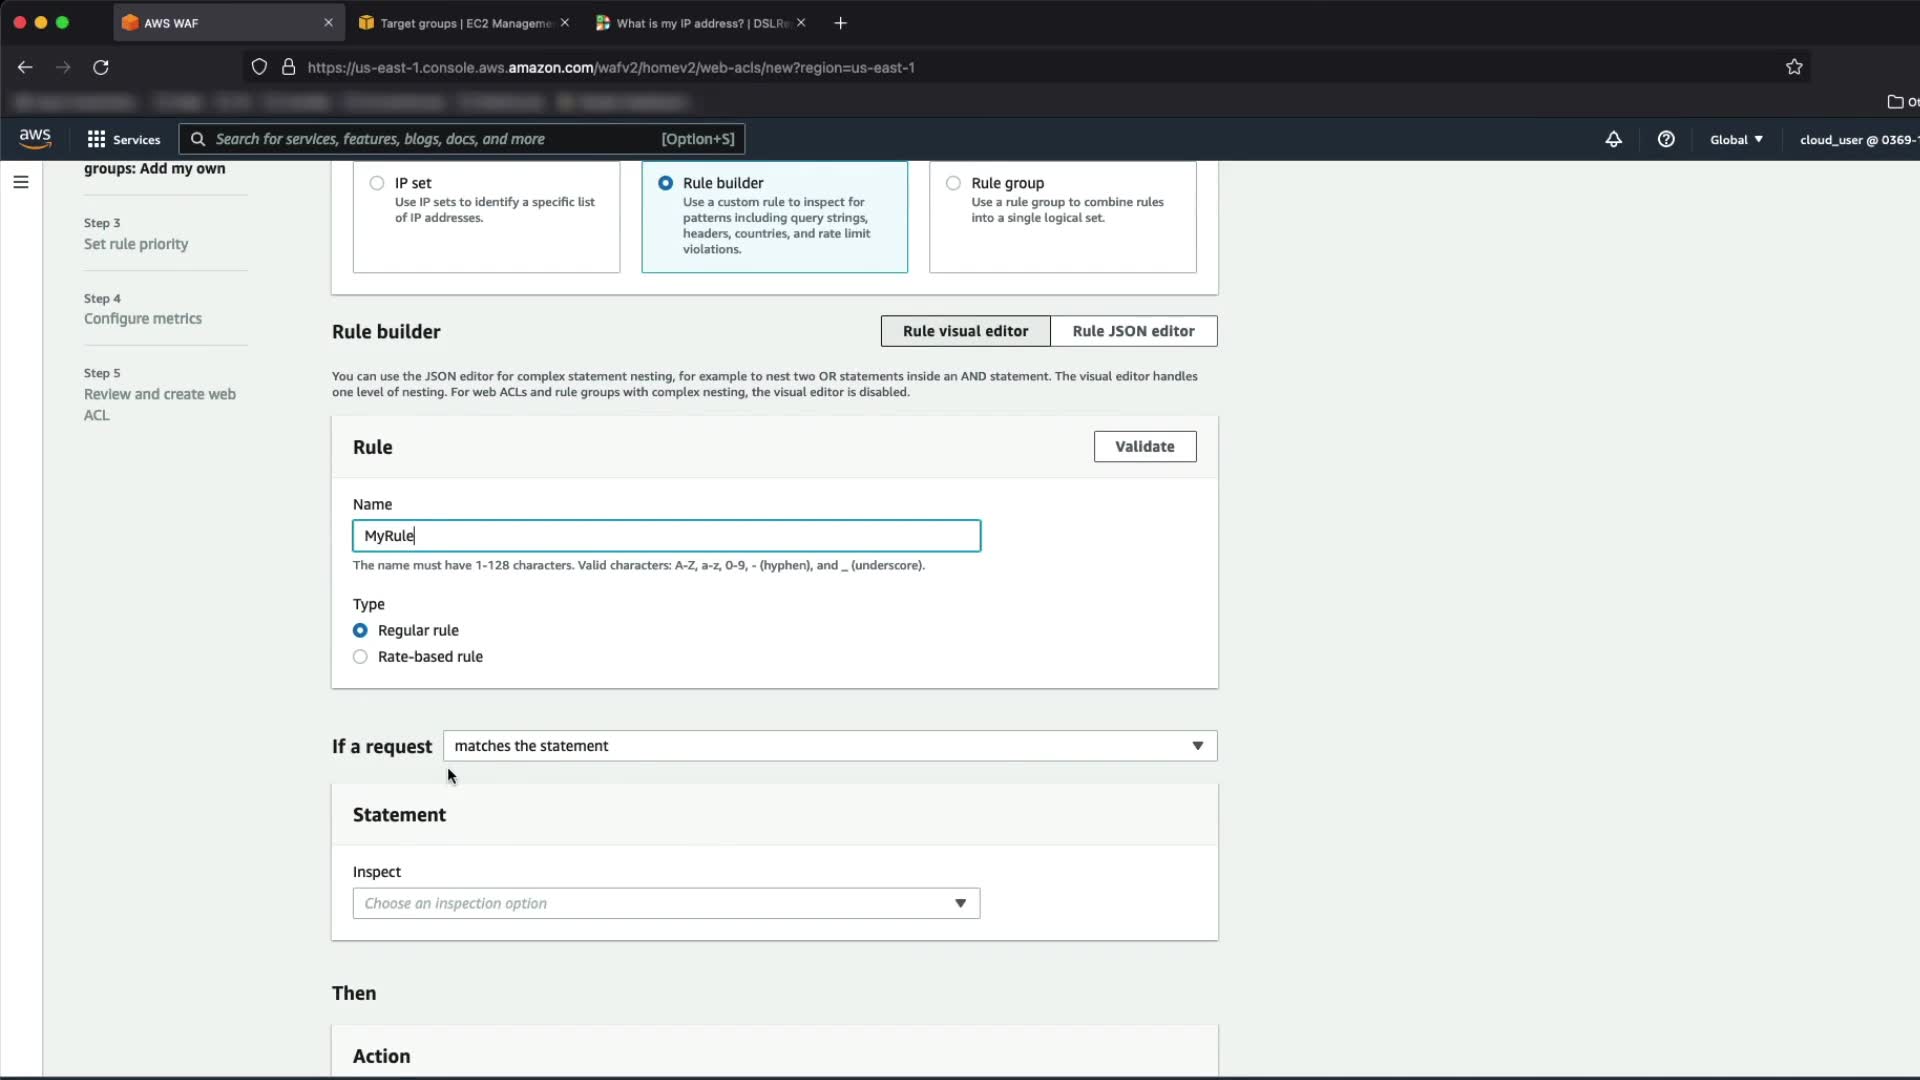Click the AWS logo home icon
The height and width of the screenshot is (1080, 1920).
(x=35, y=138)
